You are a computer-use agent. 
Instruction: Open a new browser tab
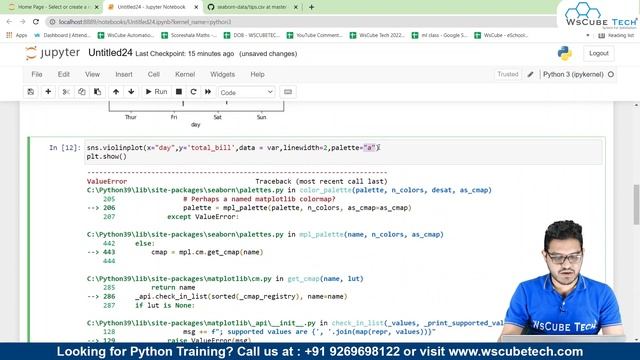coord(311,7)
